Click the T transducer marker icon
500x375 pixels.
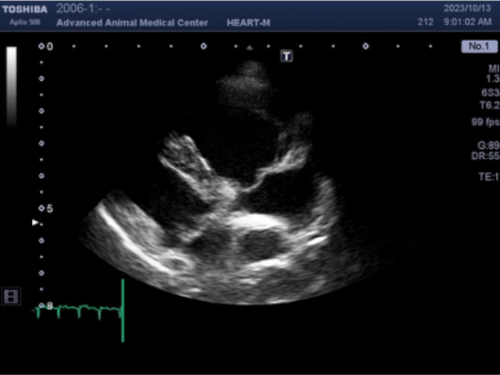point(286,56)
